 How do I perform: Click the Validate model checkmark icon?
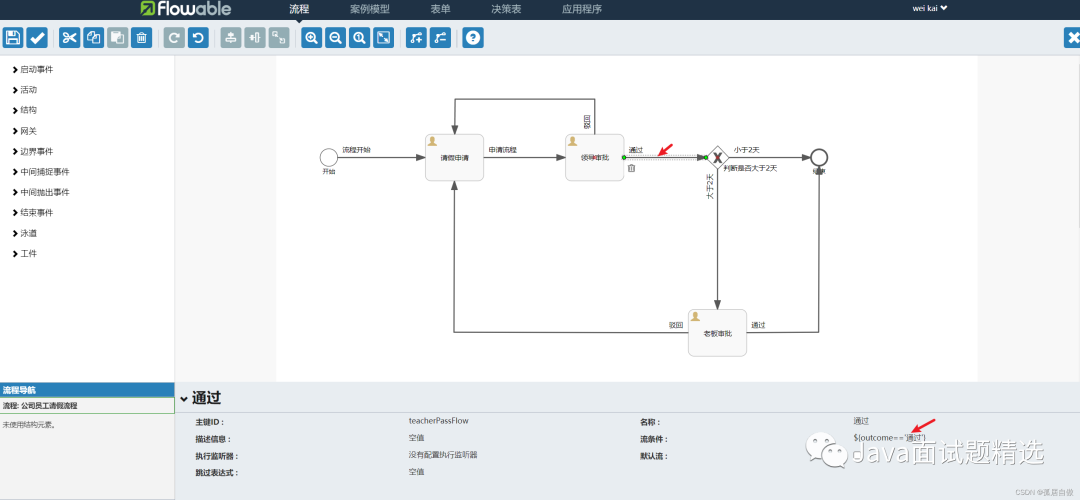[x=37, y=38]
